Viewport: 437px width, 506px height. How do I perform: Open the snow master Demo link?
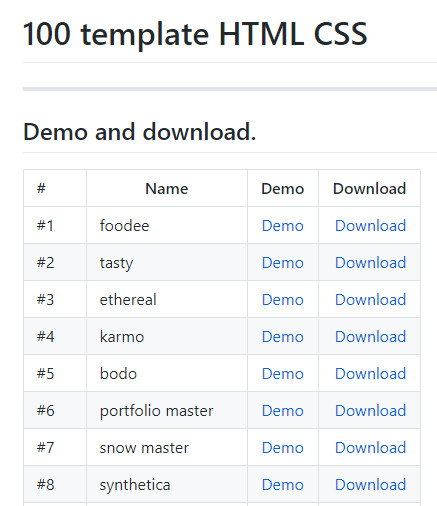click(283, 448)
